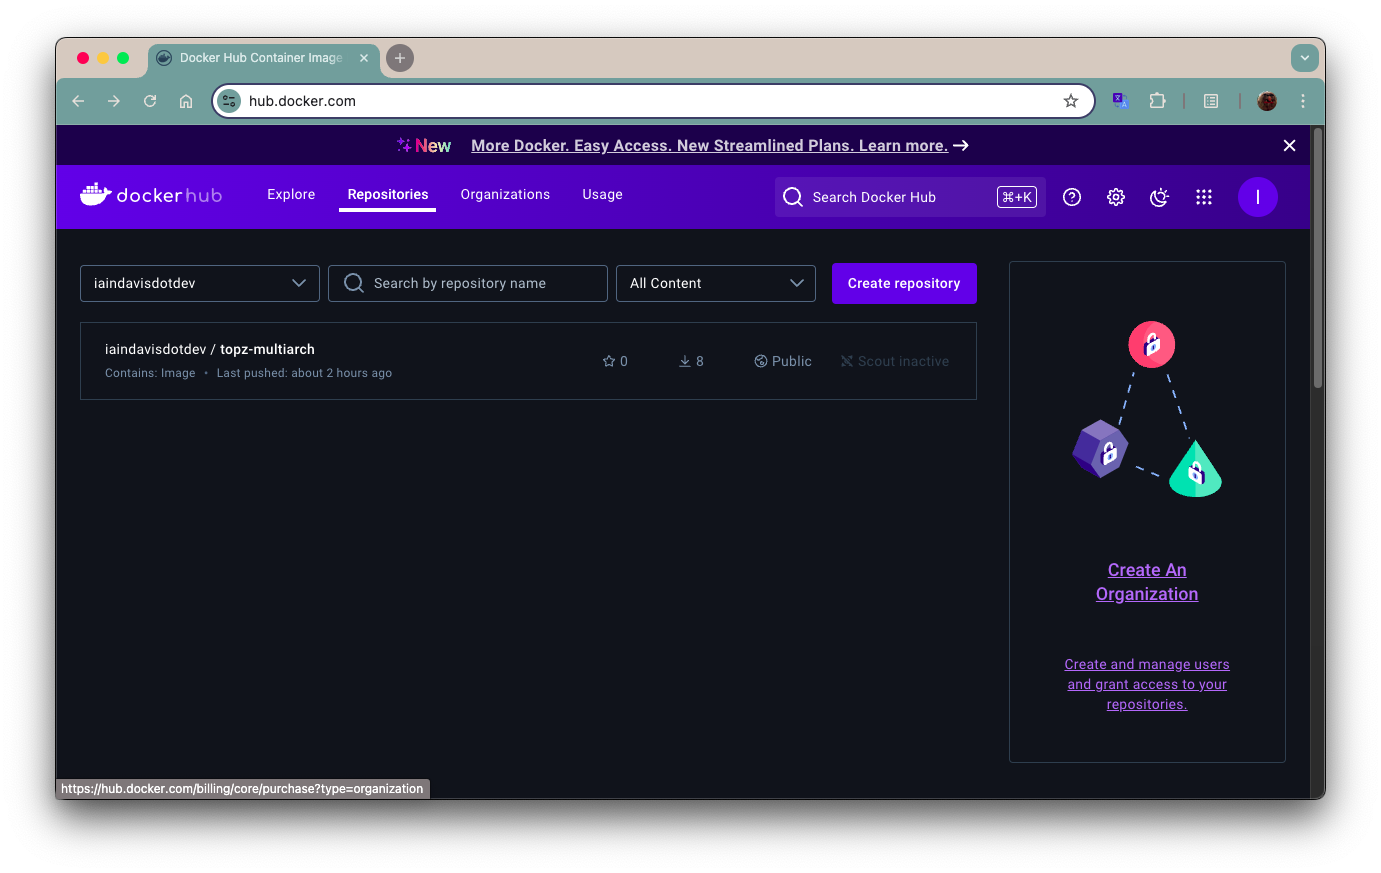Open the help question mark icon
This screenshot has height=873, width=1381.
1072,197
